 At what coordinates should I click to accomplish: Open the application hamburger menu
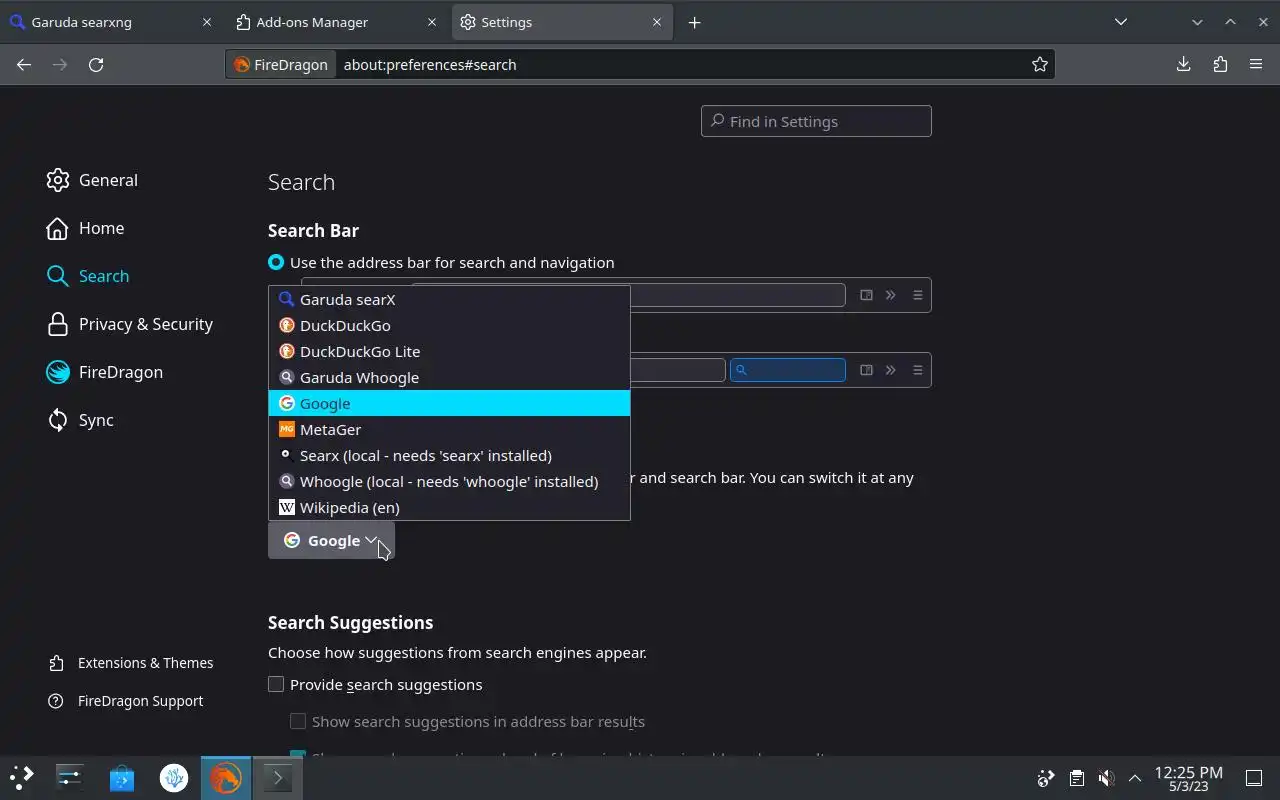pyautogui.click(x=1256, y=64)
